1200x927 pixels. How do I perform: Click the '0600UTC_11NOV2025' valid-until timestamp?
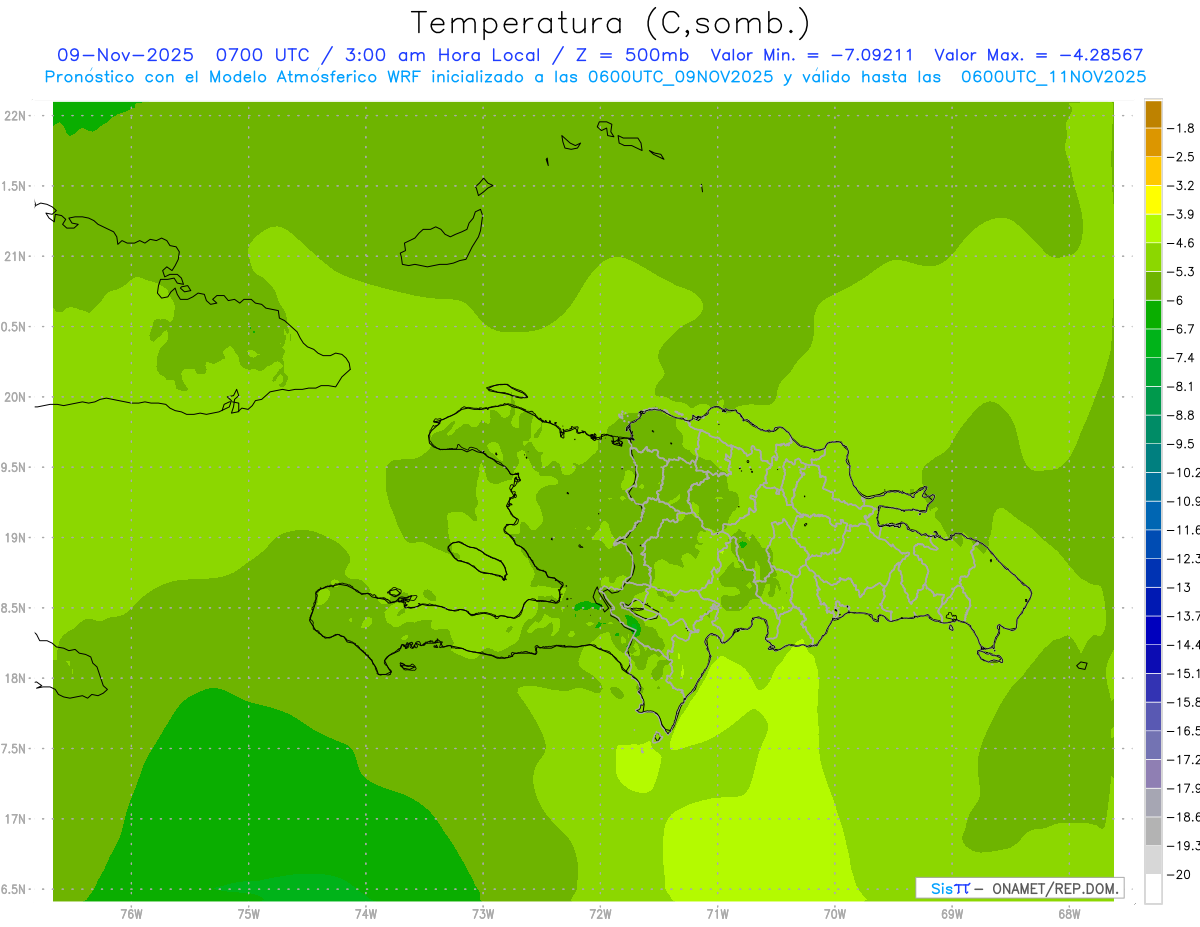pyautogui.click(x=1053, y=76)
